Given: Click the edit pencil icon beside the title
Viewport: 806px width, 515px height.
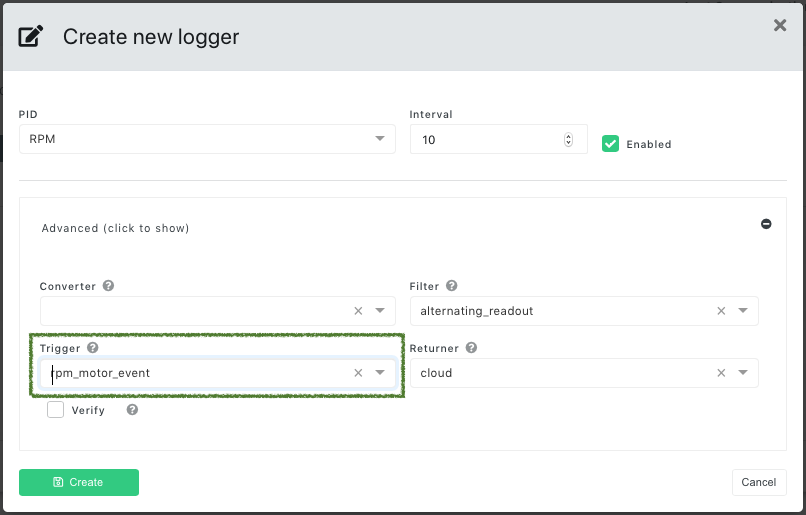Looking at the screenshot, I should coord(31,36).
